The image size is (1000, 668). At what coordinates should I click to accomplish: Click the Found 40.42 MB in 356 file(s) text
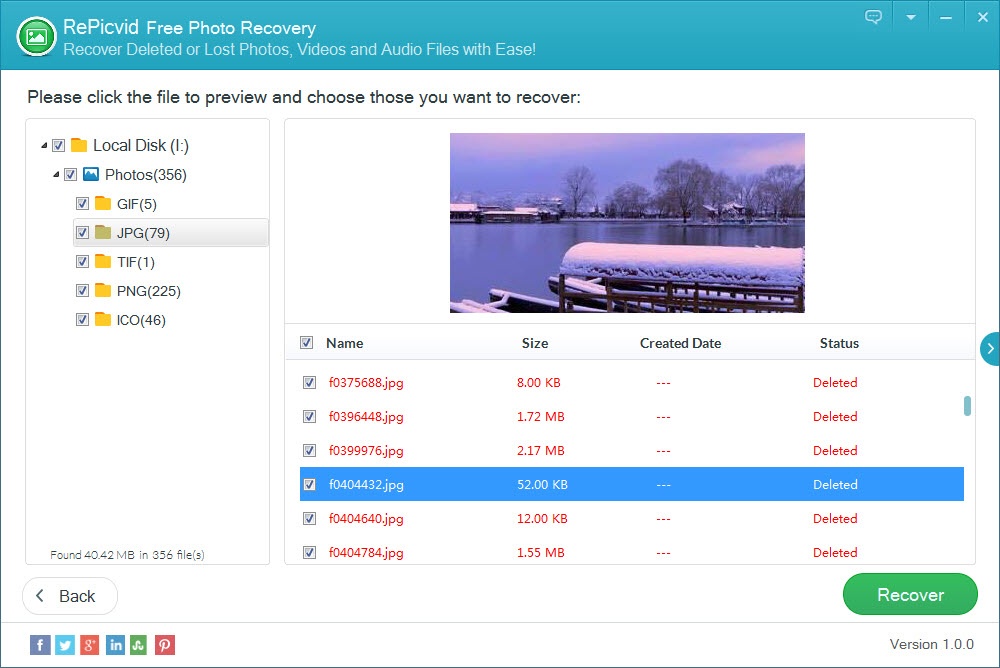tap(128, 554)
